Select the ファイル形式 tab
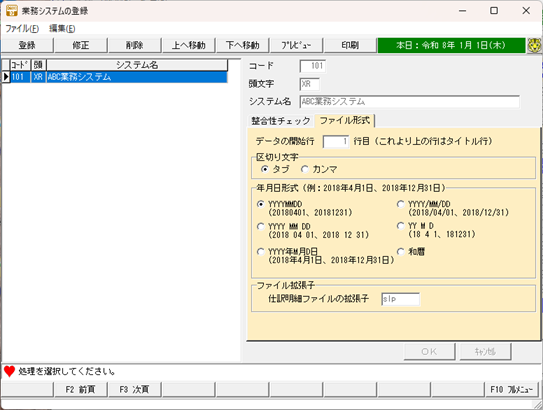 pos(345,121)
